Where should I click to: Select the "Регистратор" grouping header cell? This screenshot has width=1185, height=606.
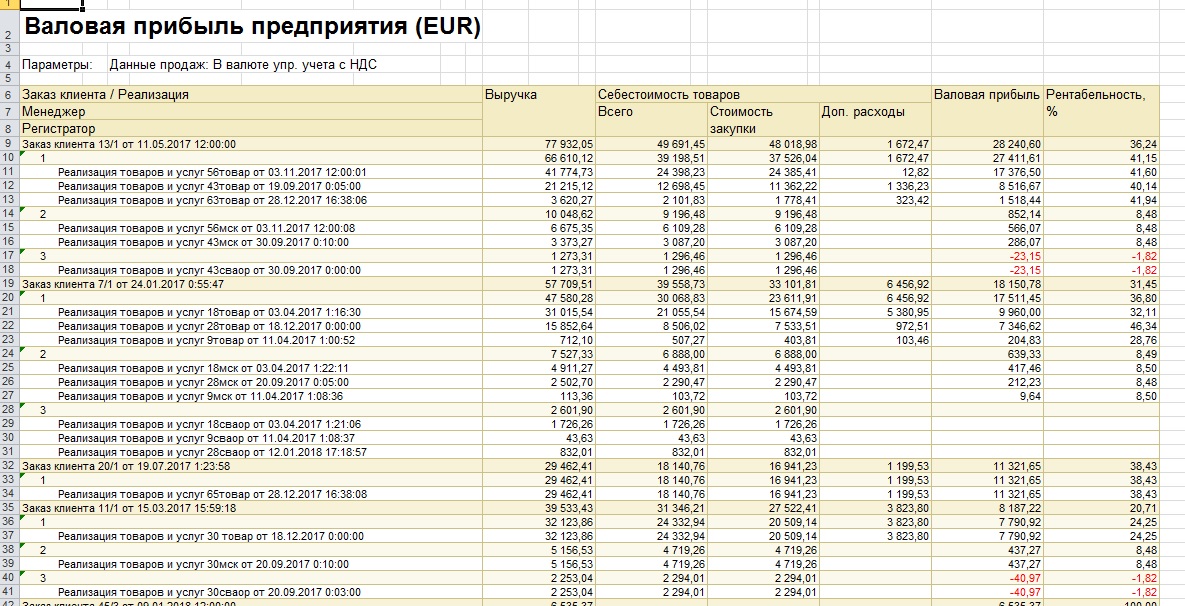pyautogui.click(x=59, y=129)
